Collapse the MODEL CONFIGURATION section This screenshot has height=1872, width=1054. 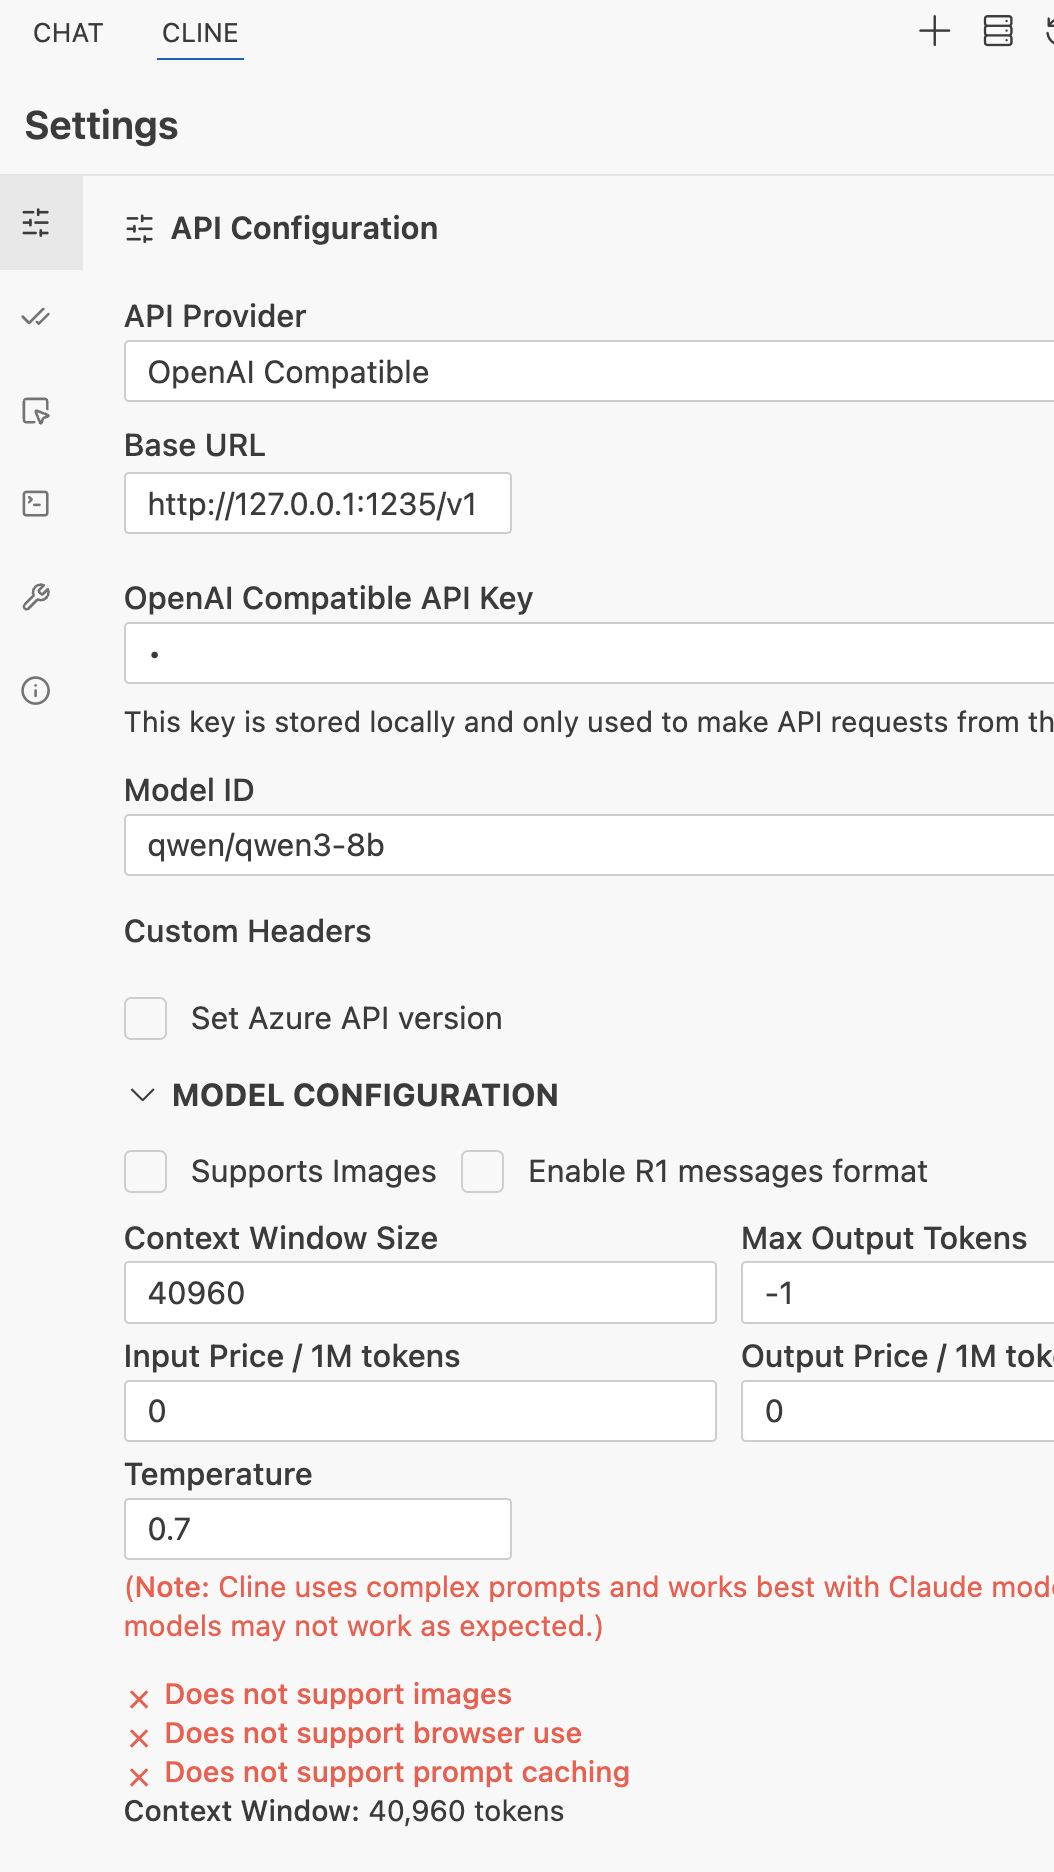click(x=143, y=1095)
